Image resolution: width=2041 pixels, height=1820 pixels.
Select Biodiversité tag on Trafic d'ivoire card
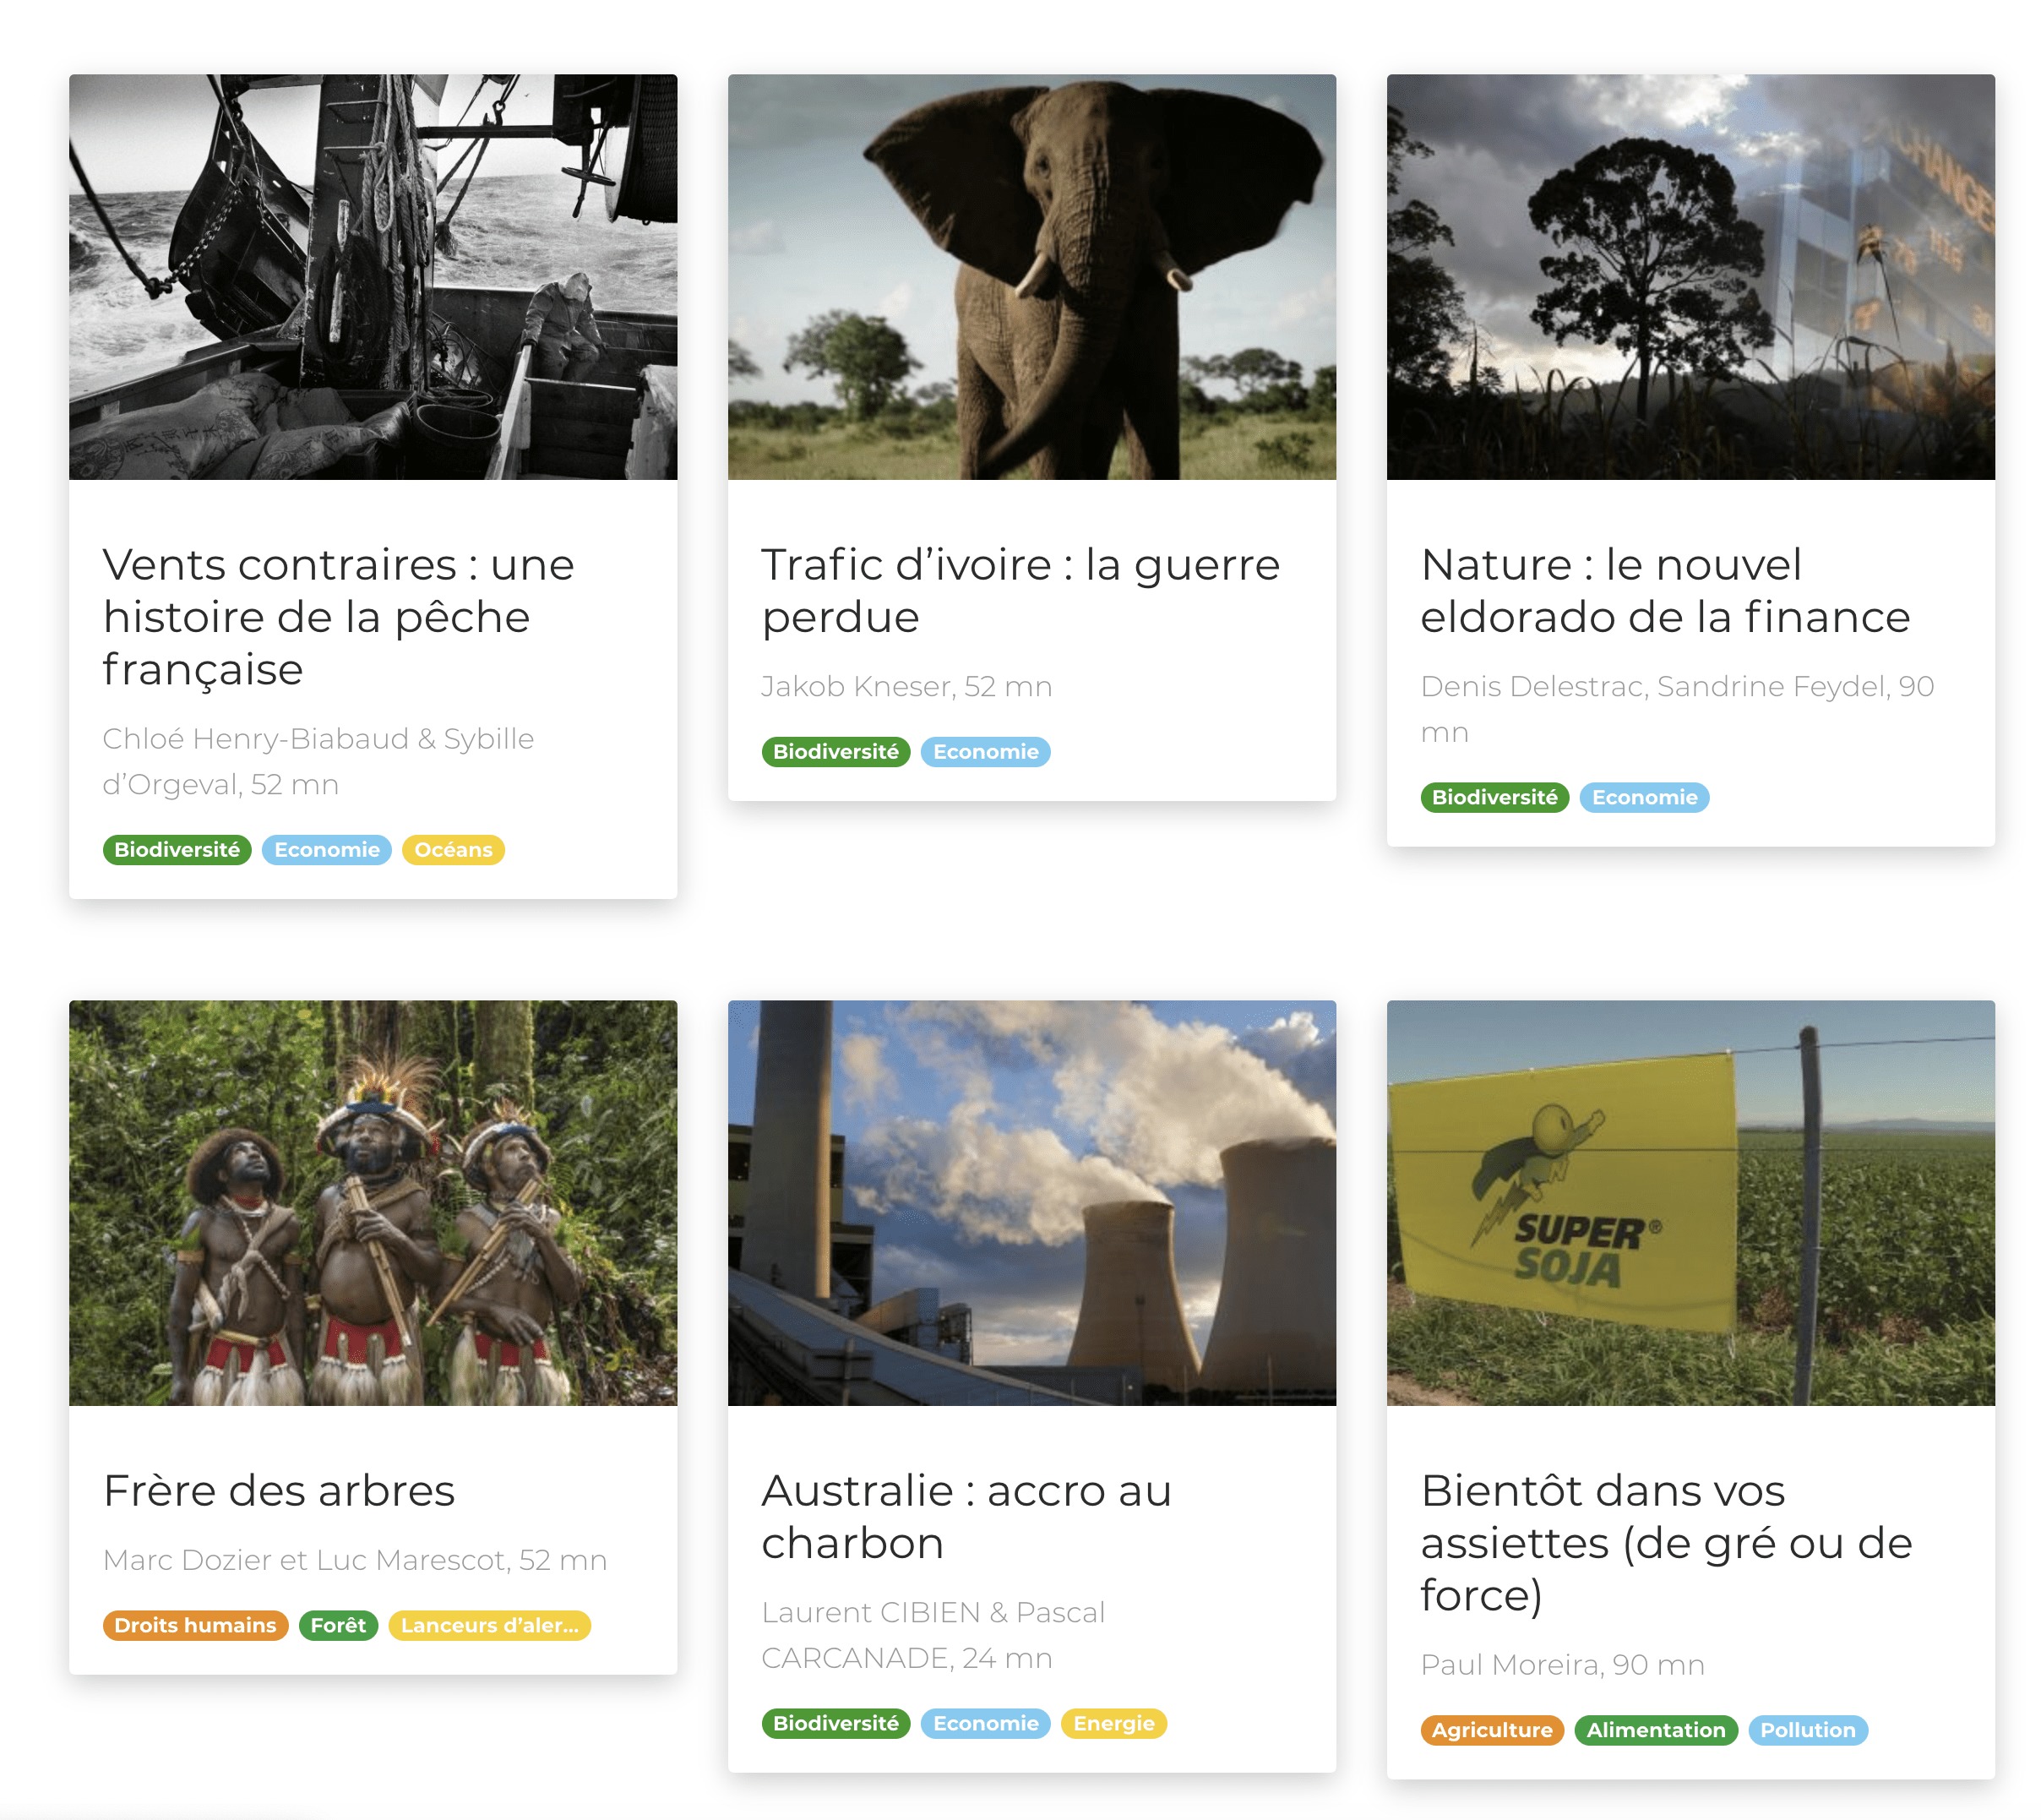[x=836, y=752]
